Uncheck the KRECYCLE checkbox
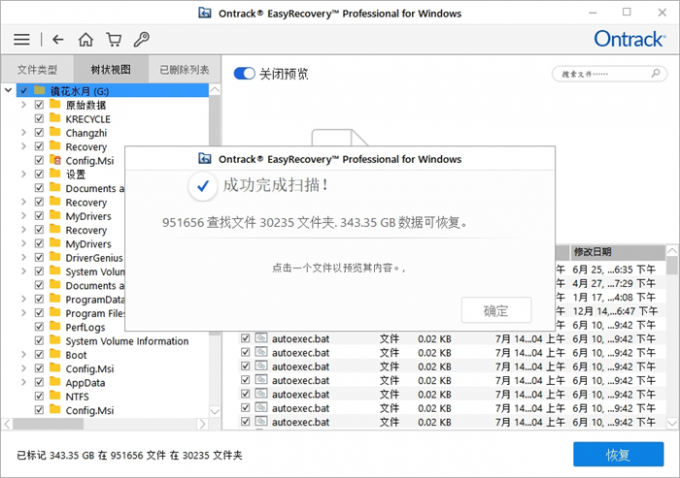Viewport: 680px width, 478px height. click(x=39, y=118)
